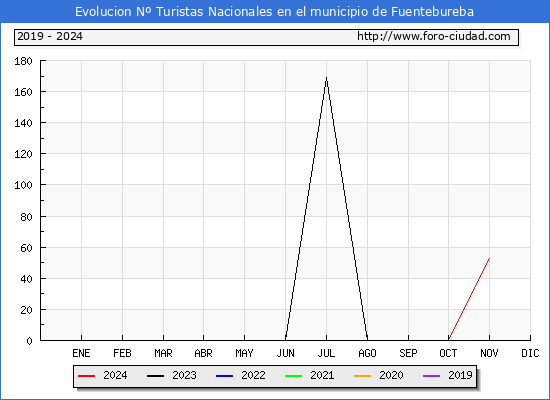Screen dimensions: 550x400
Task: Click the SEP month axis label
Action: [x=408, y=353]
